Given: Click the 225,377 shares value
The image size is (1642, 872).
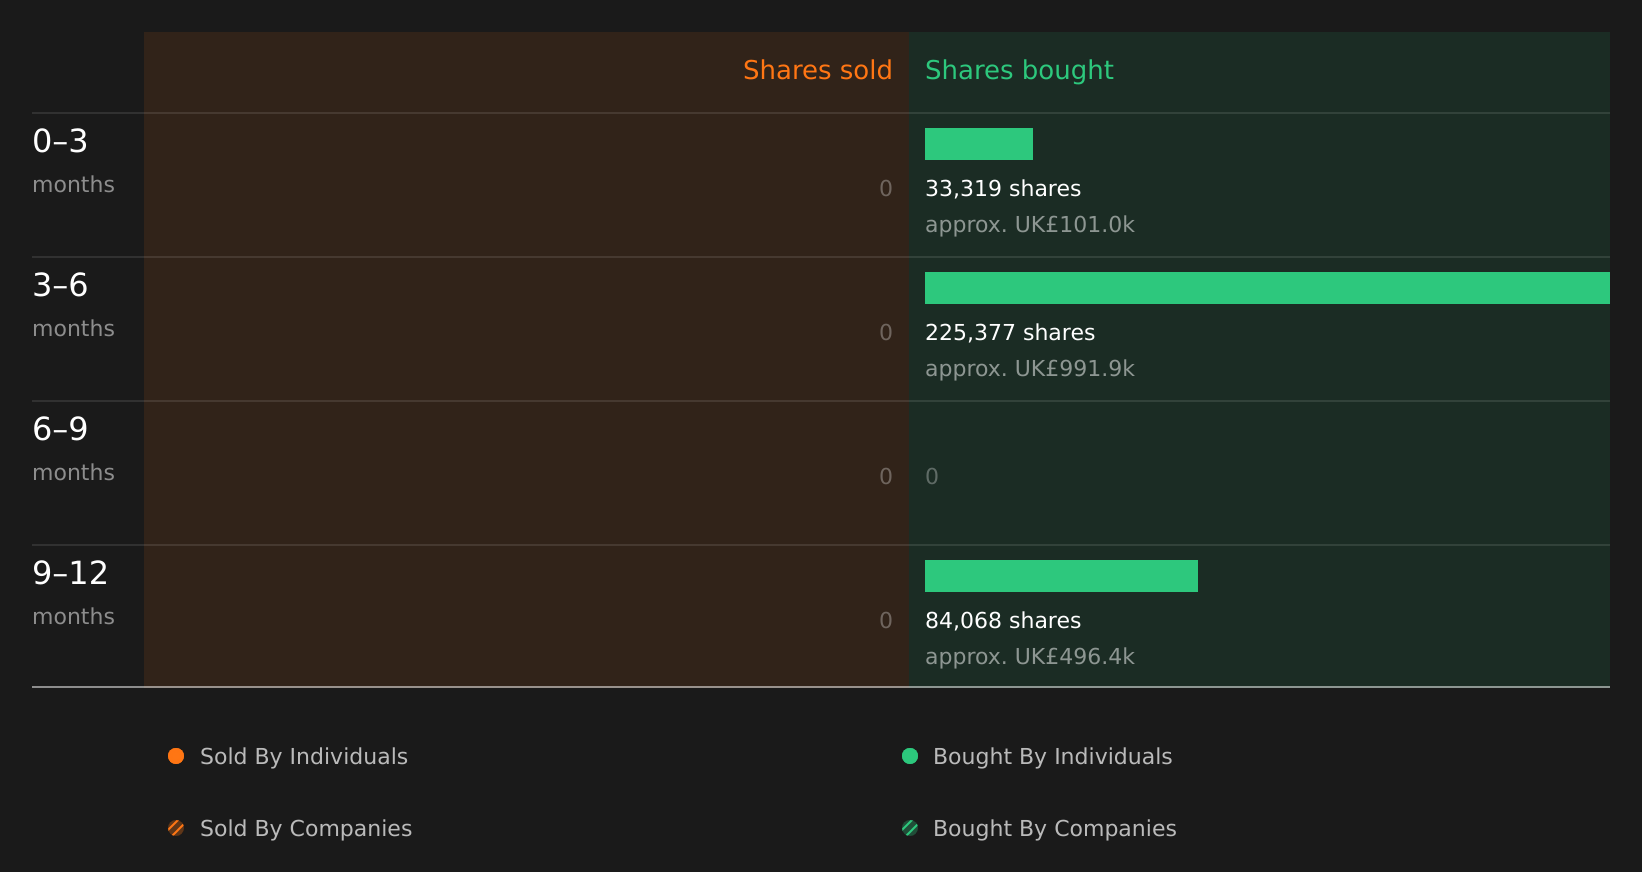Looking at the screenshot, I should point(1010,333).
